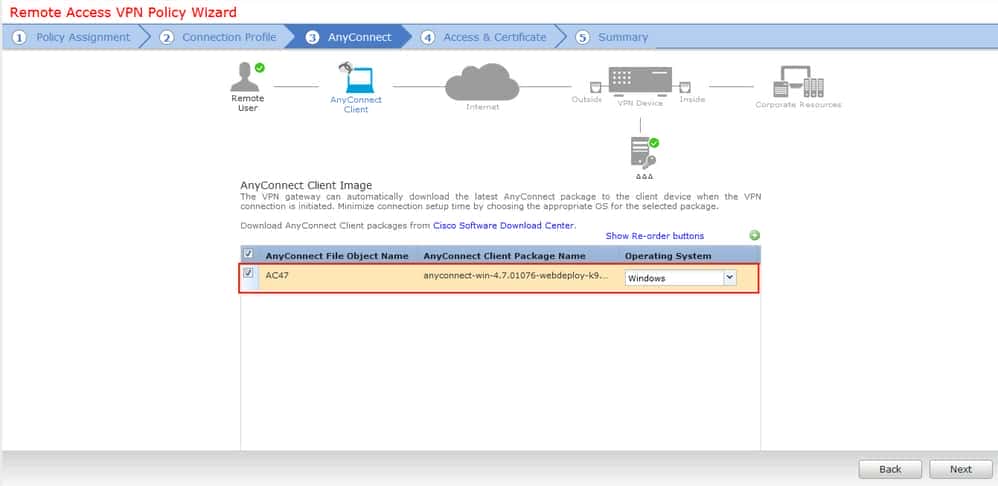Click the Outside interface icon

click(596, 87)
